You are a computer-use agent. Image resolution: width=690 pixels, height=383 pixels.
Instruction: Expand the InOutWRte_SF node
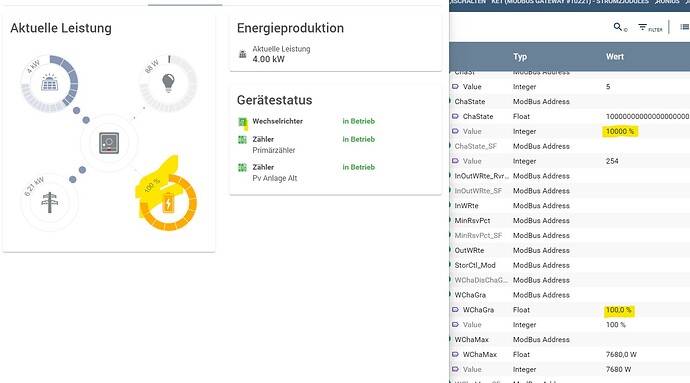(x=450, y=191)
